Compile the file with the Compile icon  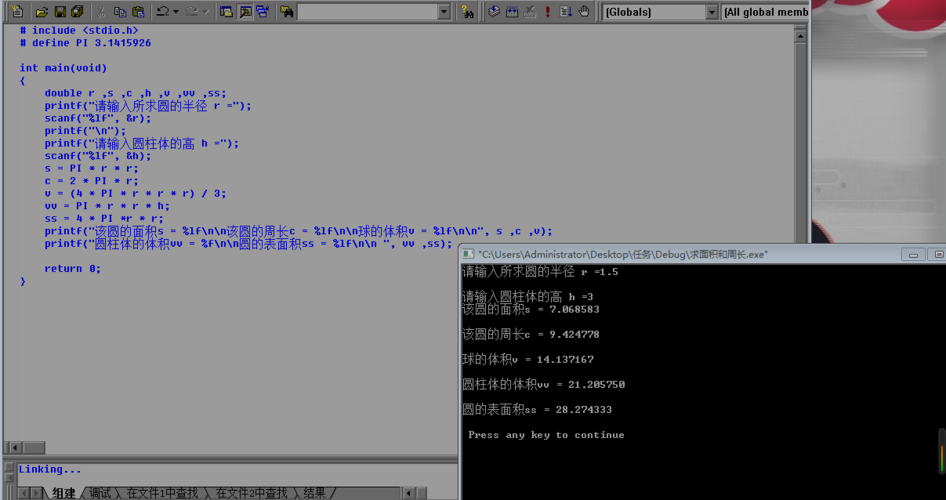click(494, 11)
